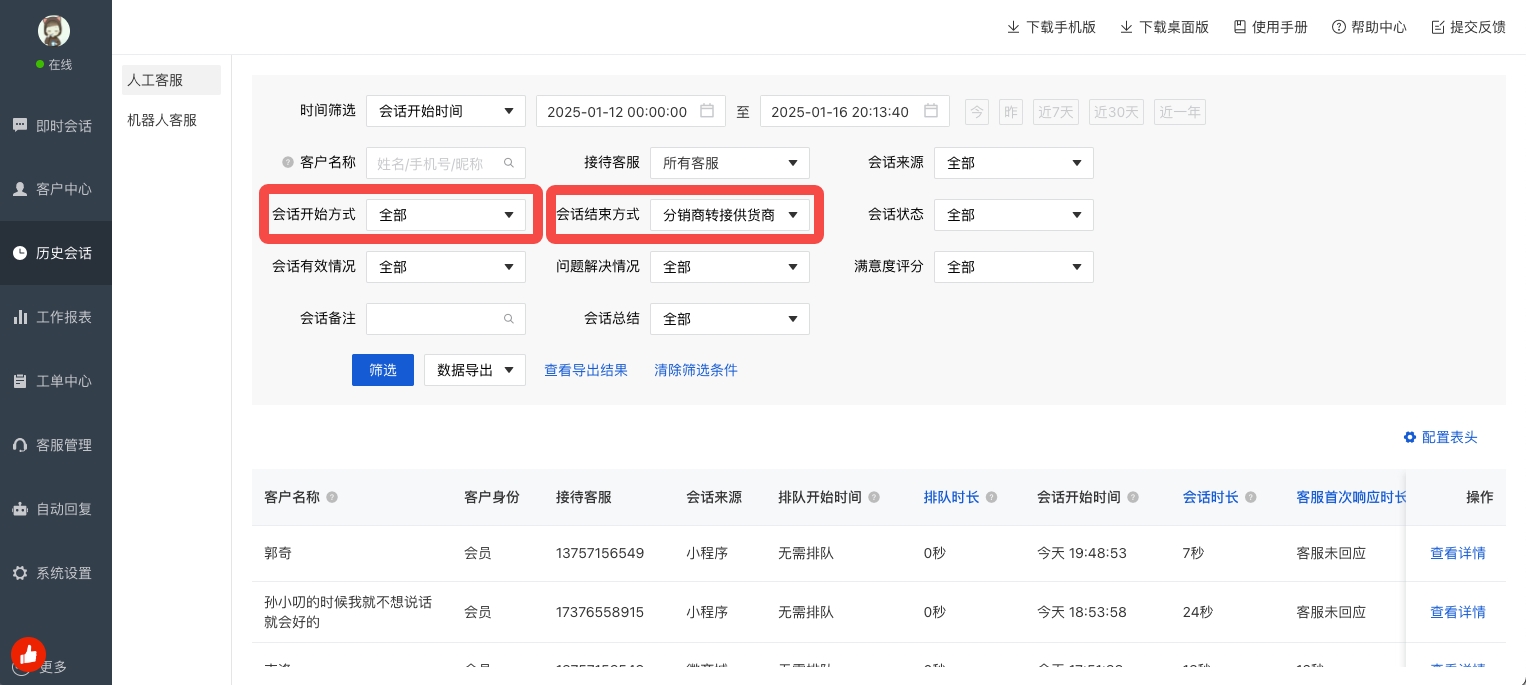Click calendar icon in end date field
Image resolution: width=1526 pixels, height=685 pixels.
tap(931, 111)
